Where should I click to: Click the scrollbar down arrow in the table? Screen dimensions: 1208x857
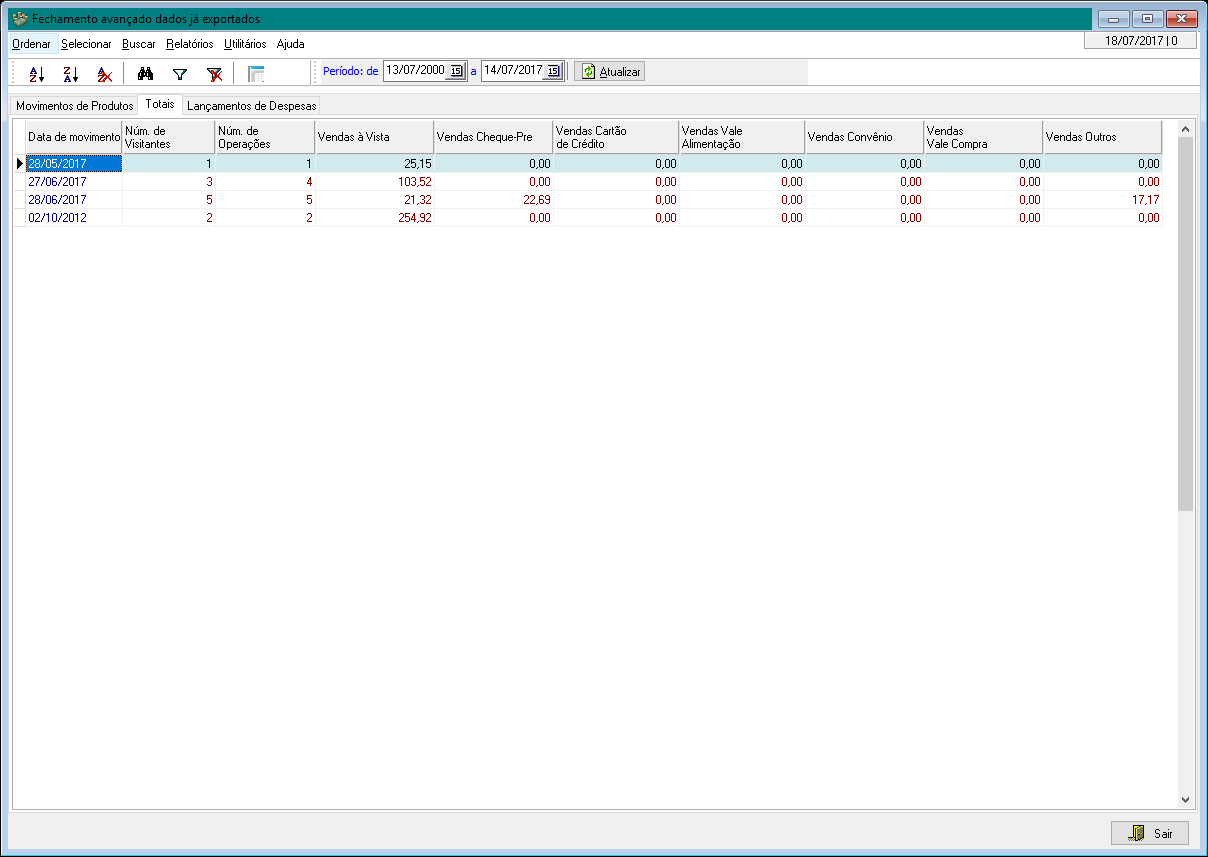1185,800
